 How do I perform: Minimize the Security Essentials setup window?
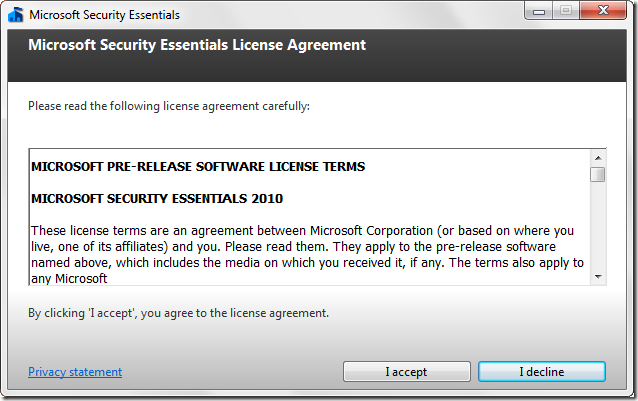click(541, 12)
